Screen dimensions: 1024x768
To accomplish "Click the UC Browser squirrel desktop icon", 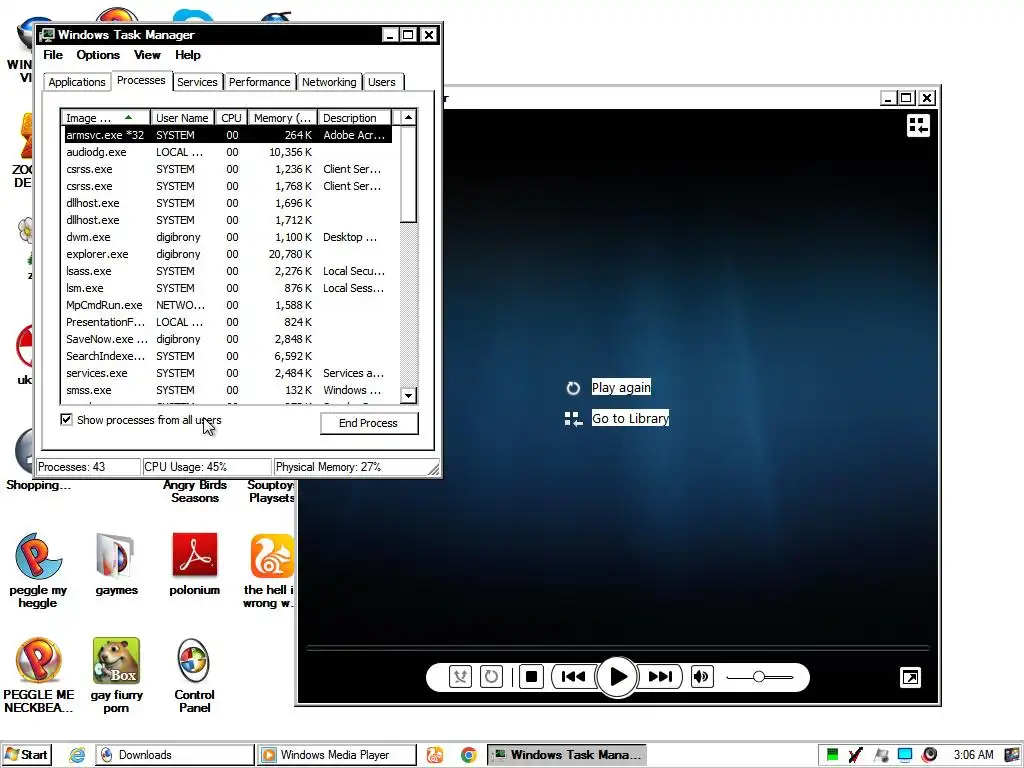I will click(x=270, y=570).
